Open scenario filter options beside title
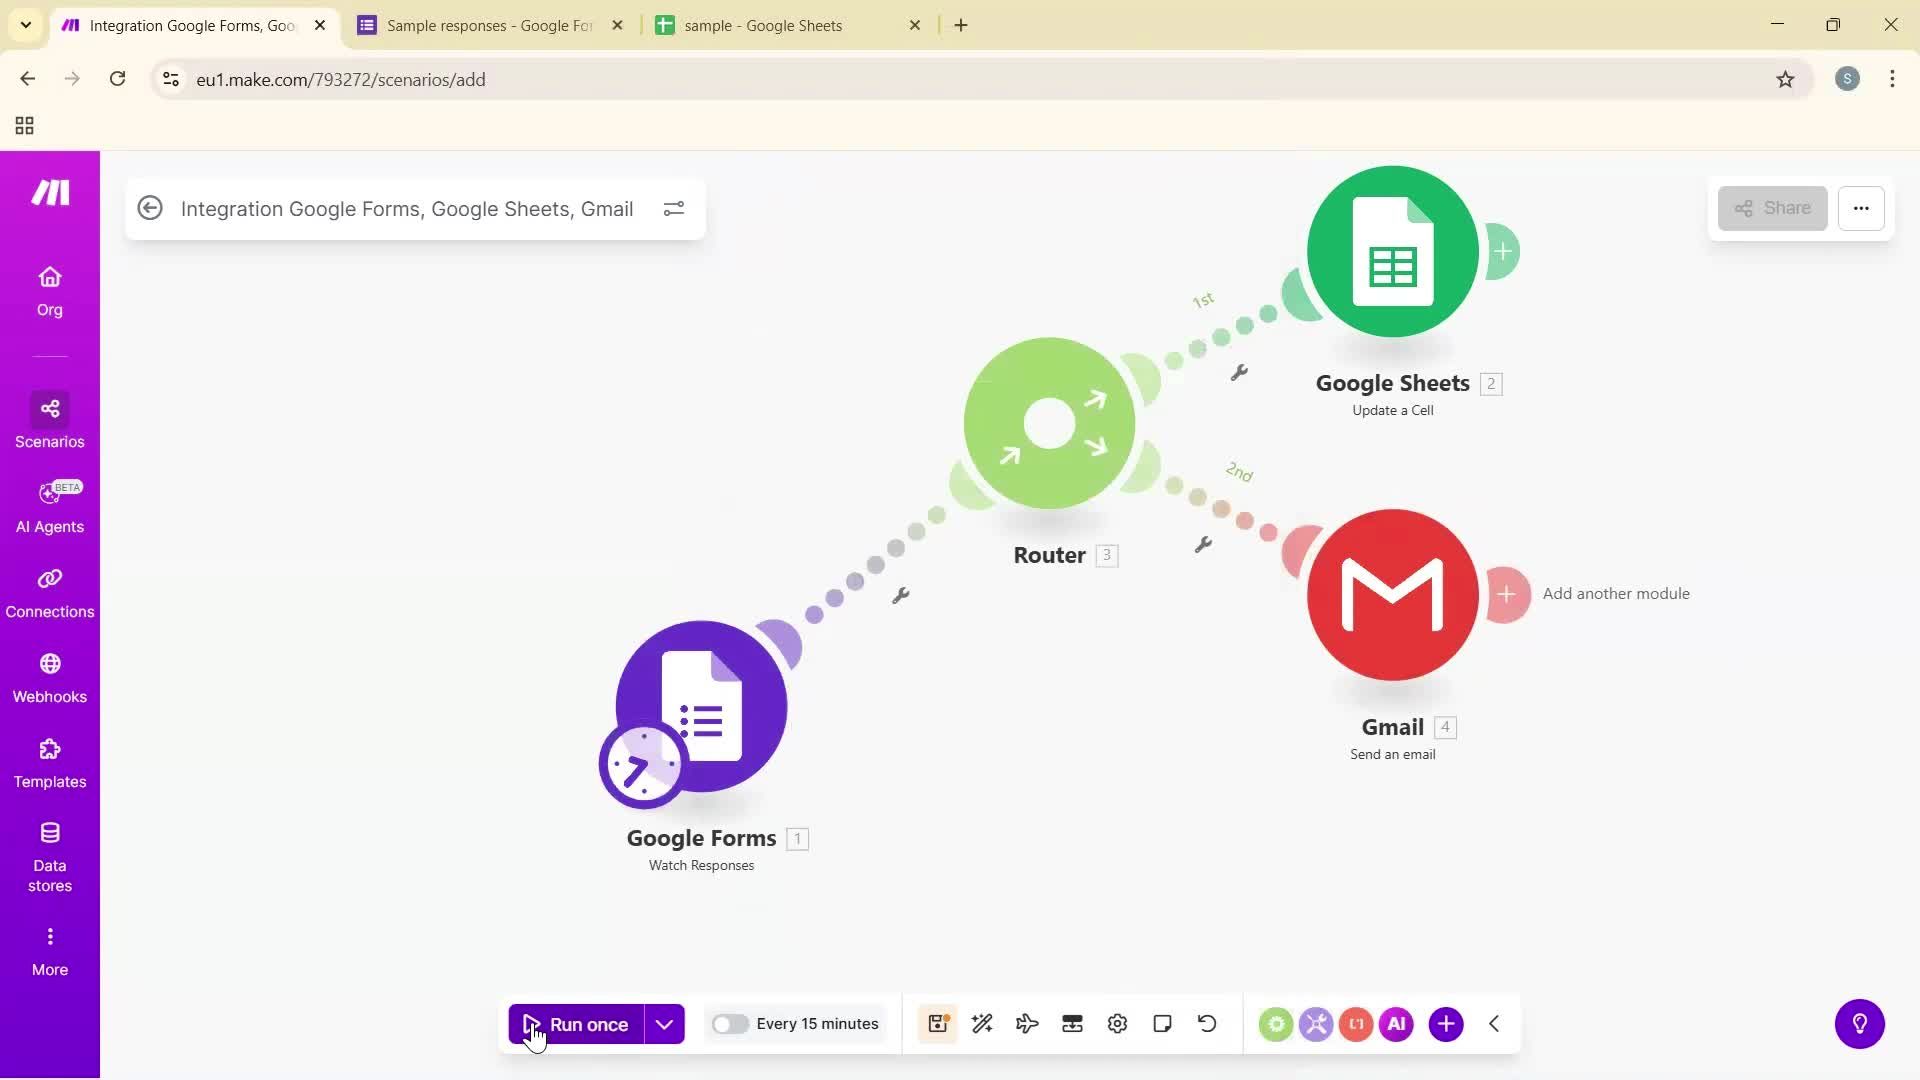This screenshot has height=1080, width=1920. pos(674,208)
